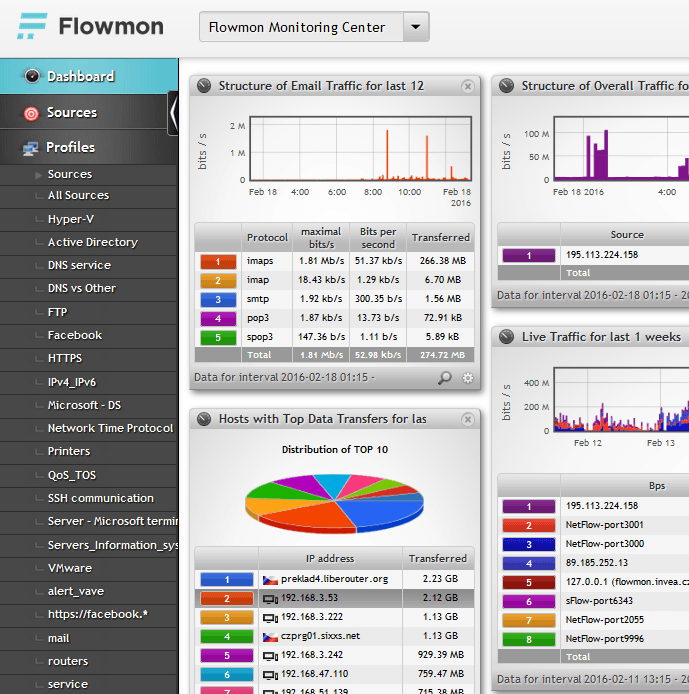Screen dimensions: 689x694
Task: Expand the Sources tree node under Profiles
Action: (x=38, y=174)
